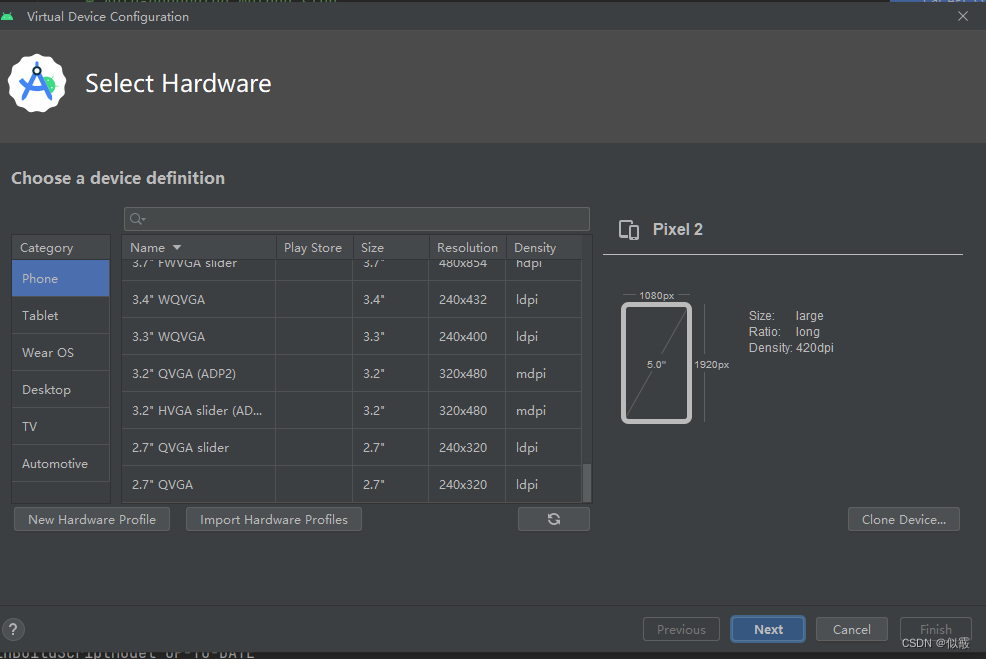986x659 pixels.
Task: Click the Previous button
Action: pos(681,629)
